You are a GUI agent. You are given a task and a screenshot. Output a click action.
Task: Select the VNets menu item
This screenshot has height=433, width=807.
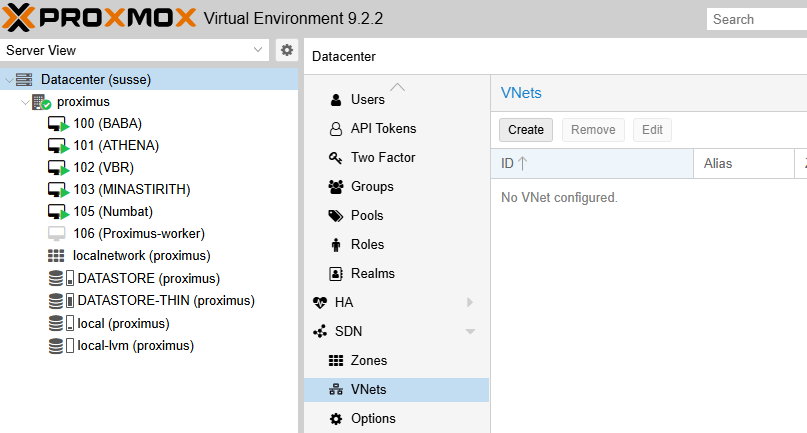396,390
